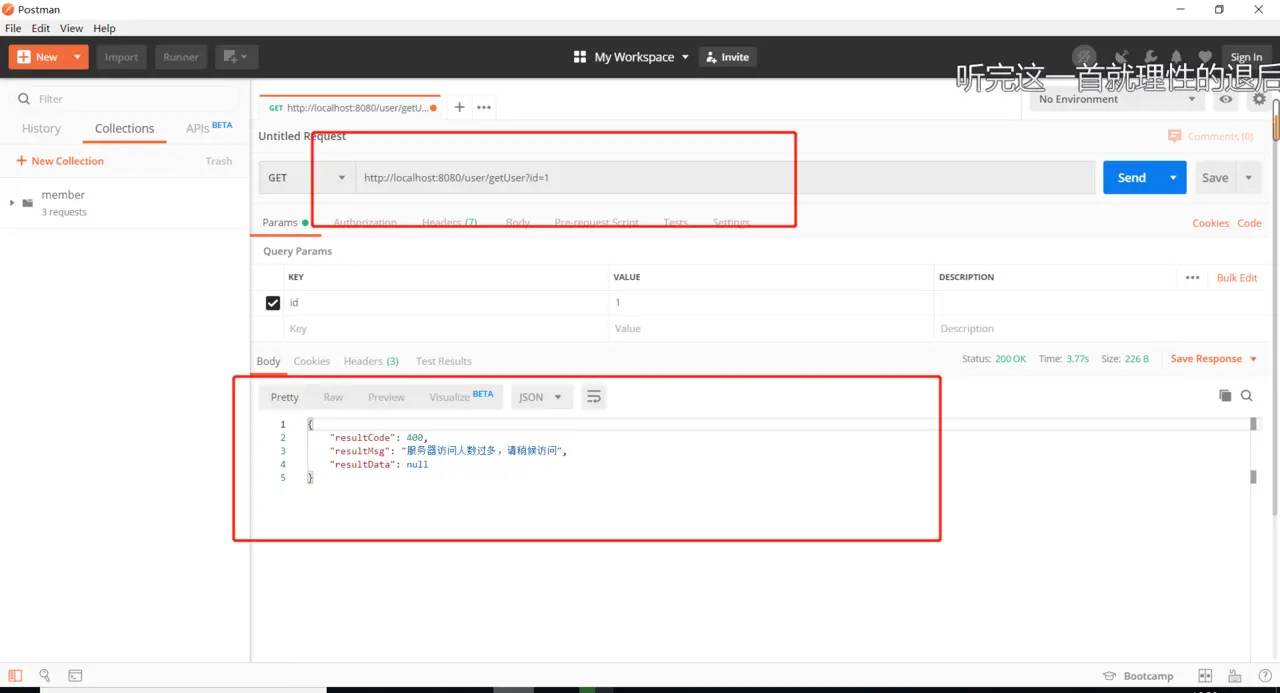Open the environment quick look eye icon

1225,99
